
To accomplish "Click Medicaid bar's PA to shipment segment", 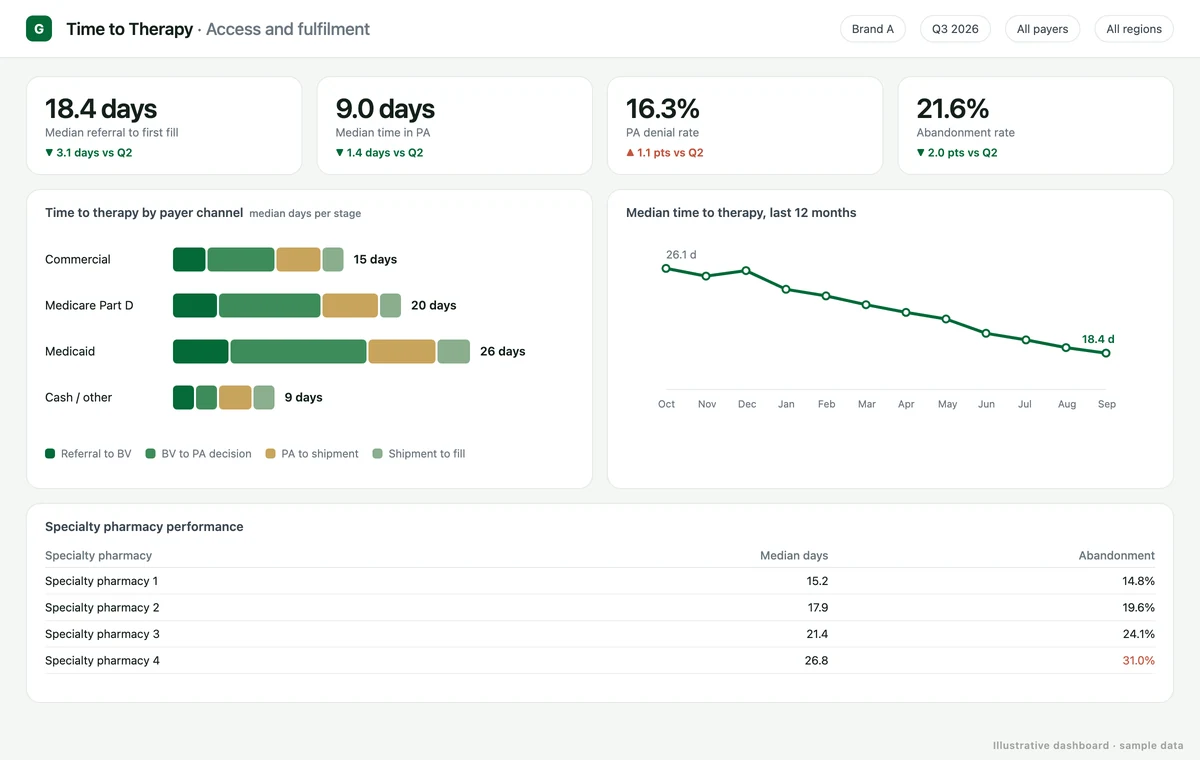I will (402, 351).
